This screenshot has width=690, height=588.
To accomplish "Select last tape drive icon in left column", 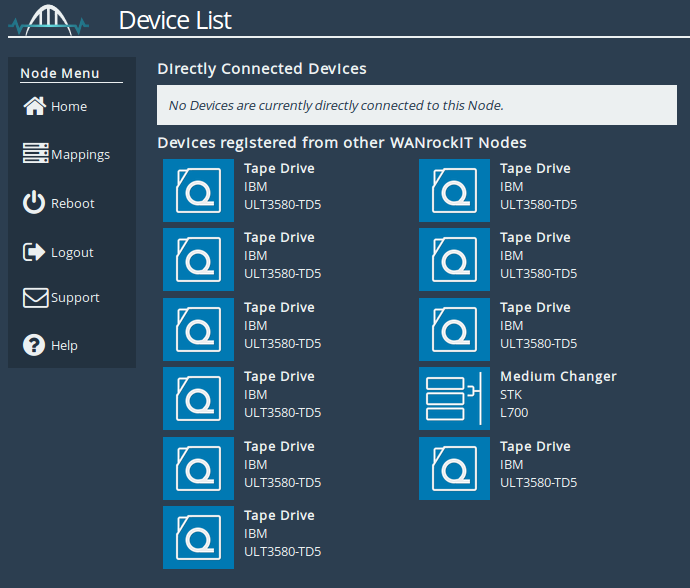I will coord(198,537).
